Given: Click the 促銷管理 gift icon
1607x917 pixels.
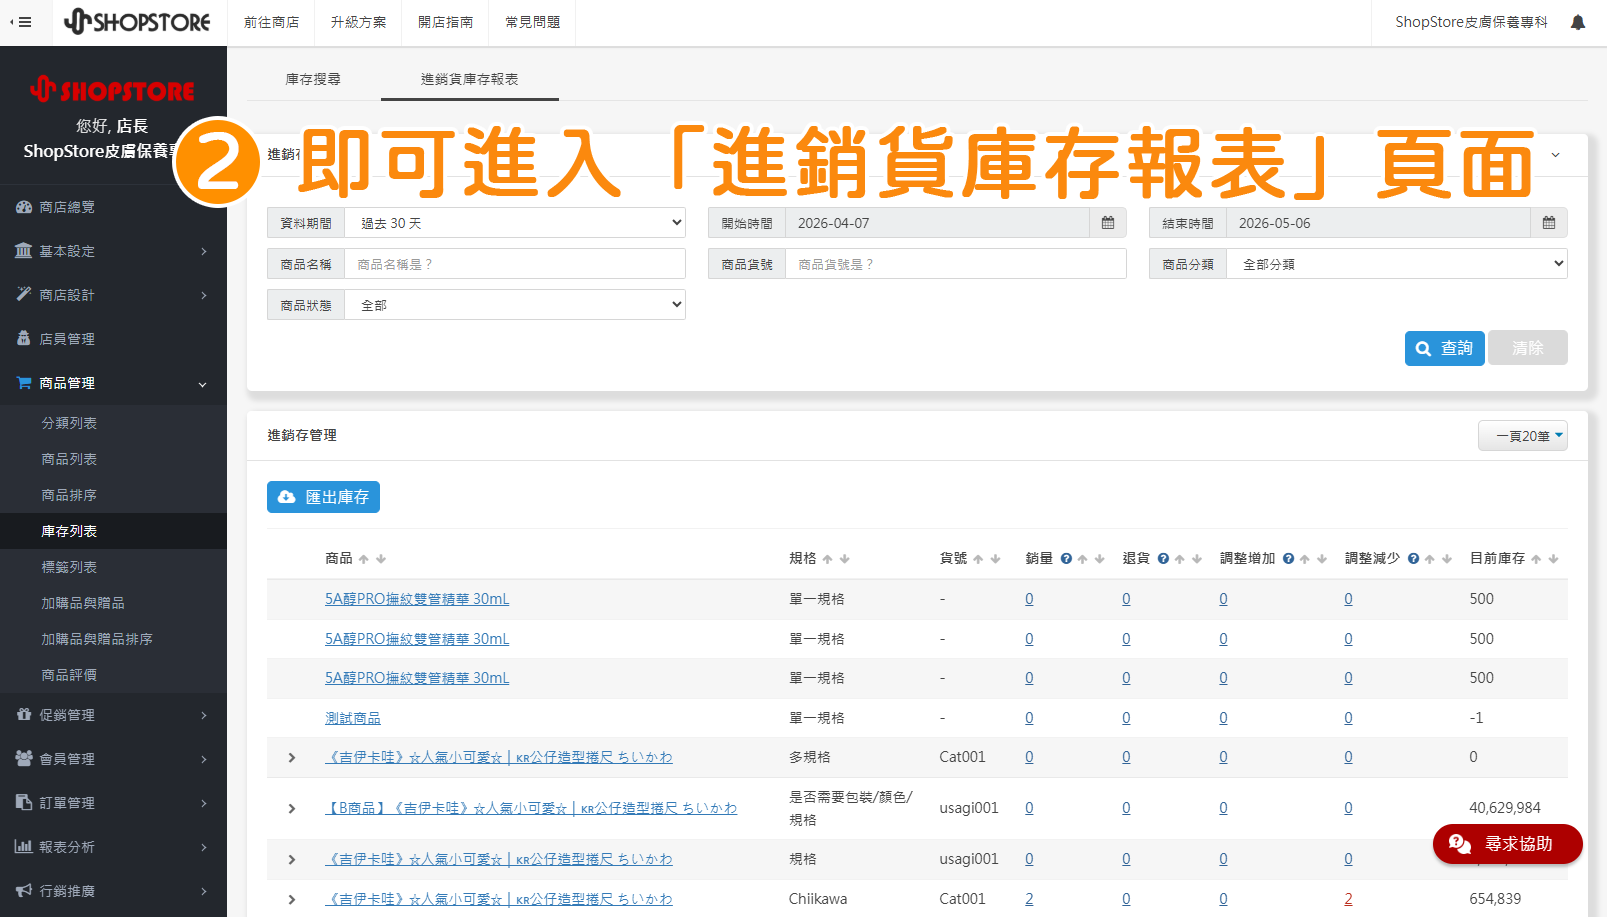Looking at the screenshot, I should 24,715.
